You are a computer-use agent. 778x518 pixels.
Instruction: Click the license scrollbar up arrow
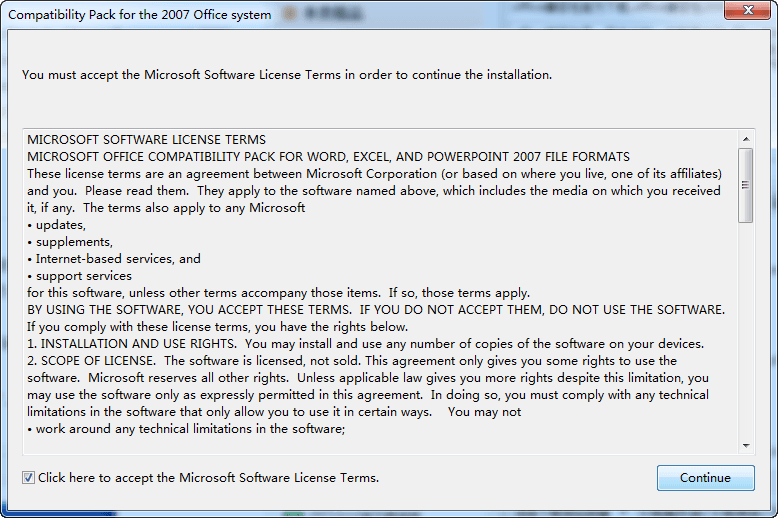(746, 139)
